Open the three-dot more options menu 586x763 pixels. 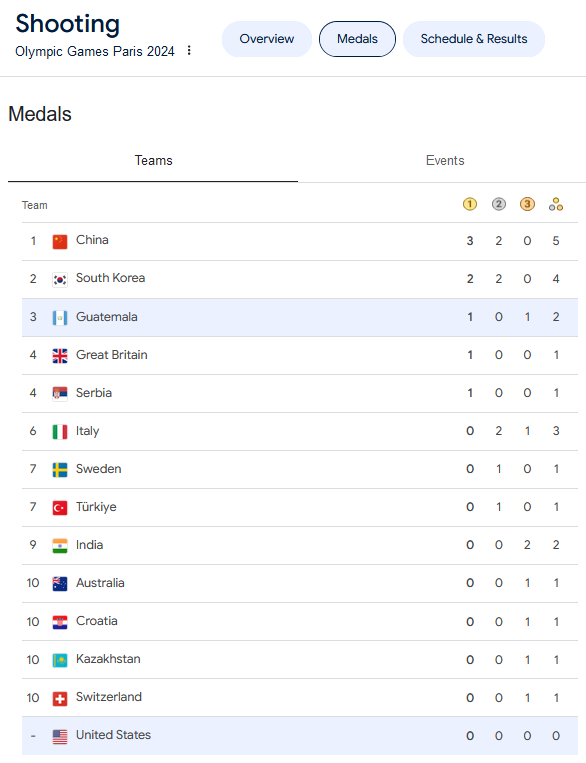(x=189, y=51)
